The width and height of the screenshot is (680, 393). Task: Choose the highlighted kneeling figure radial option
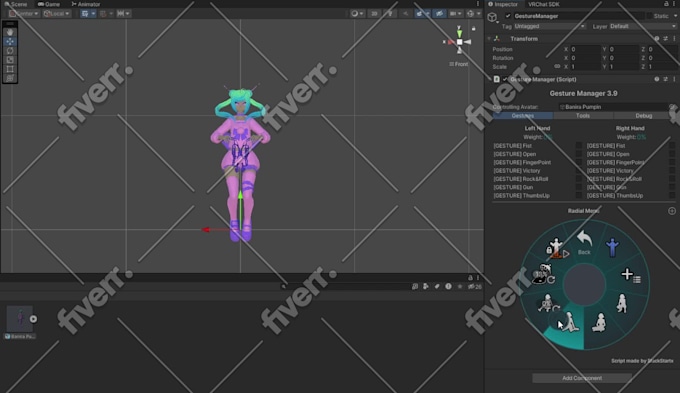coord(570,323)
